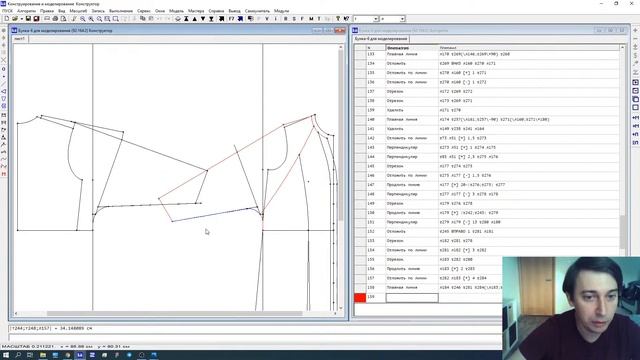
Task: Click the algorithm table vertical scrollbar thumb
Action: click(x=622, y=233)
